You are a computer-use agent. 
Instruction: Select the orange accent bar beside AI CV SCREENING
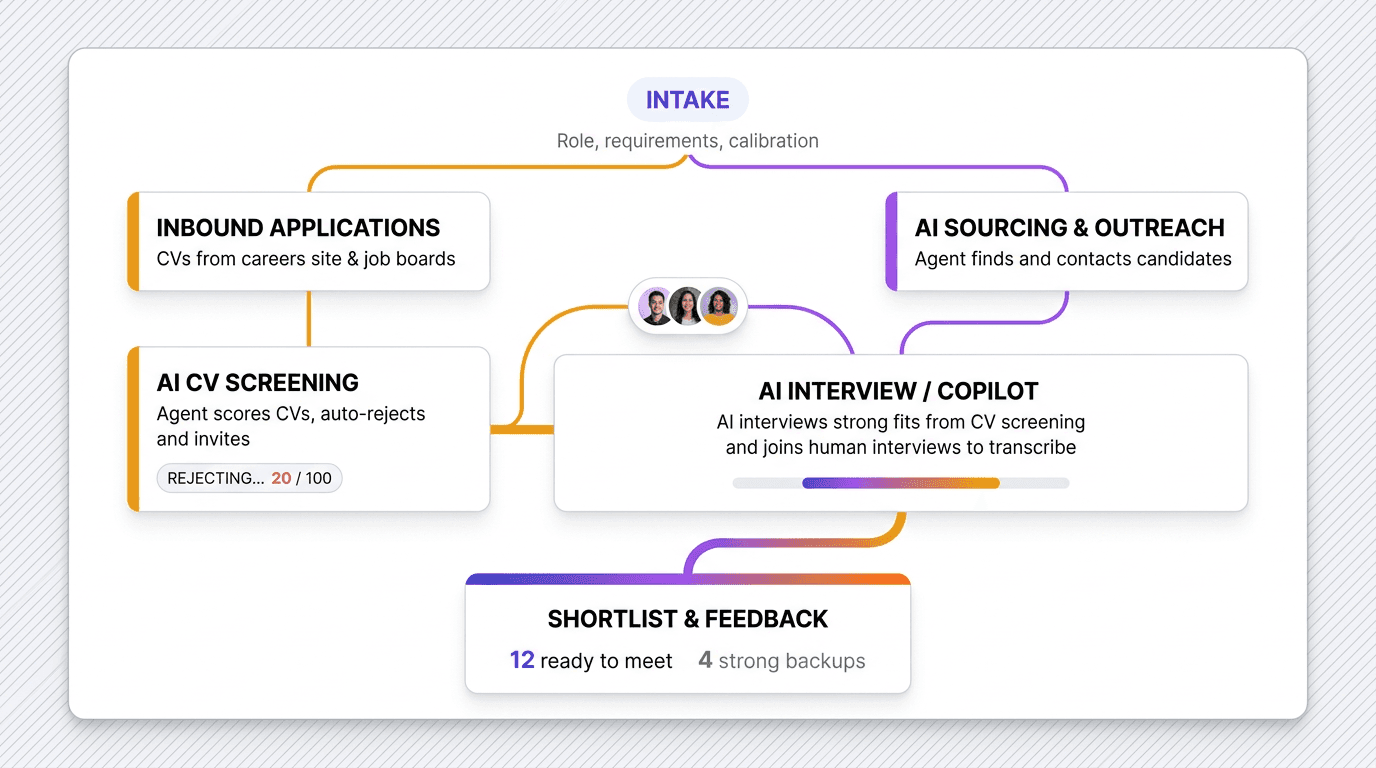[132, 428]
